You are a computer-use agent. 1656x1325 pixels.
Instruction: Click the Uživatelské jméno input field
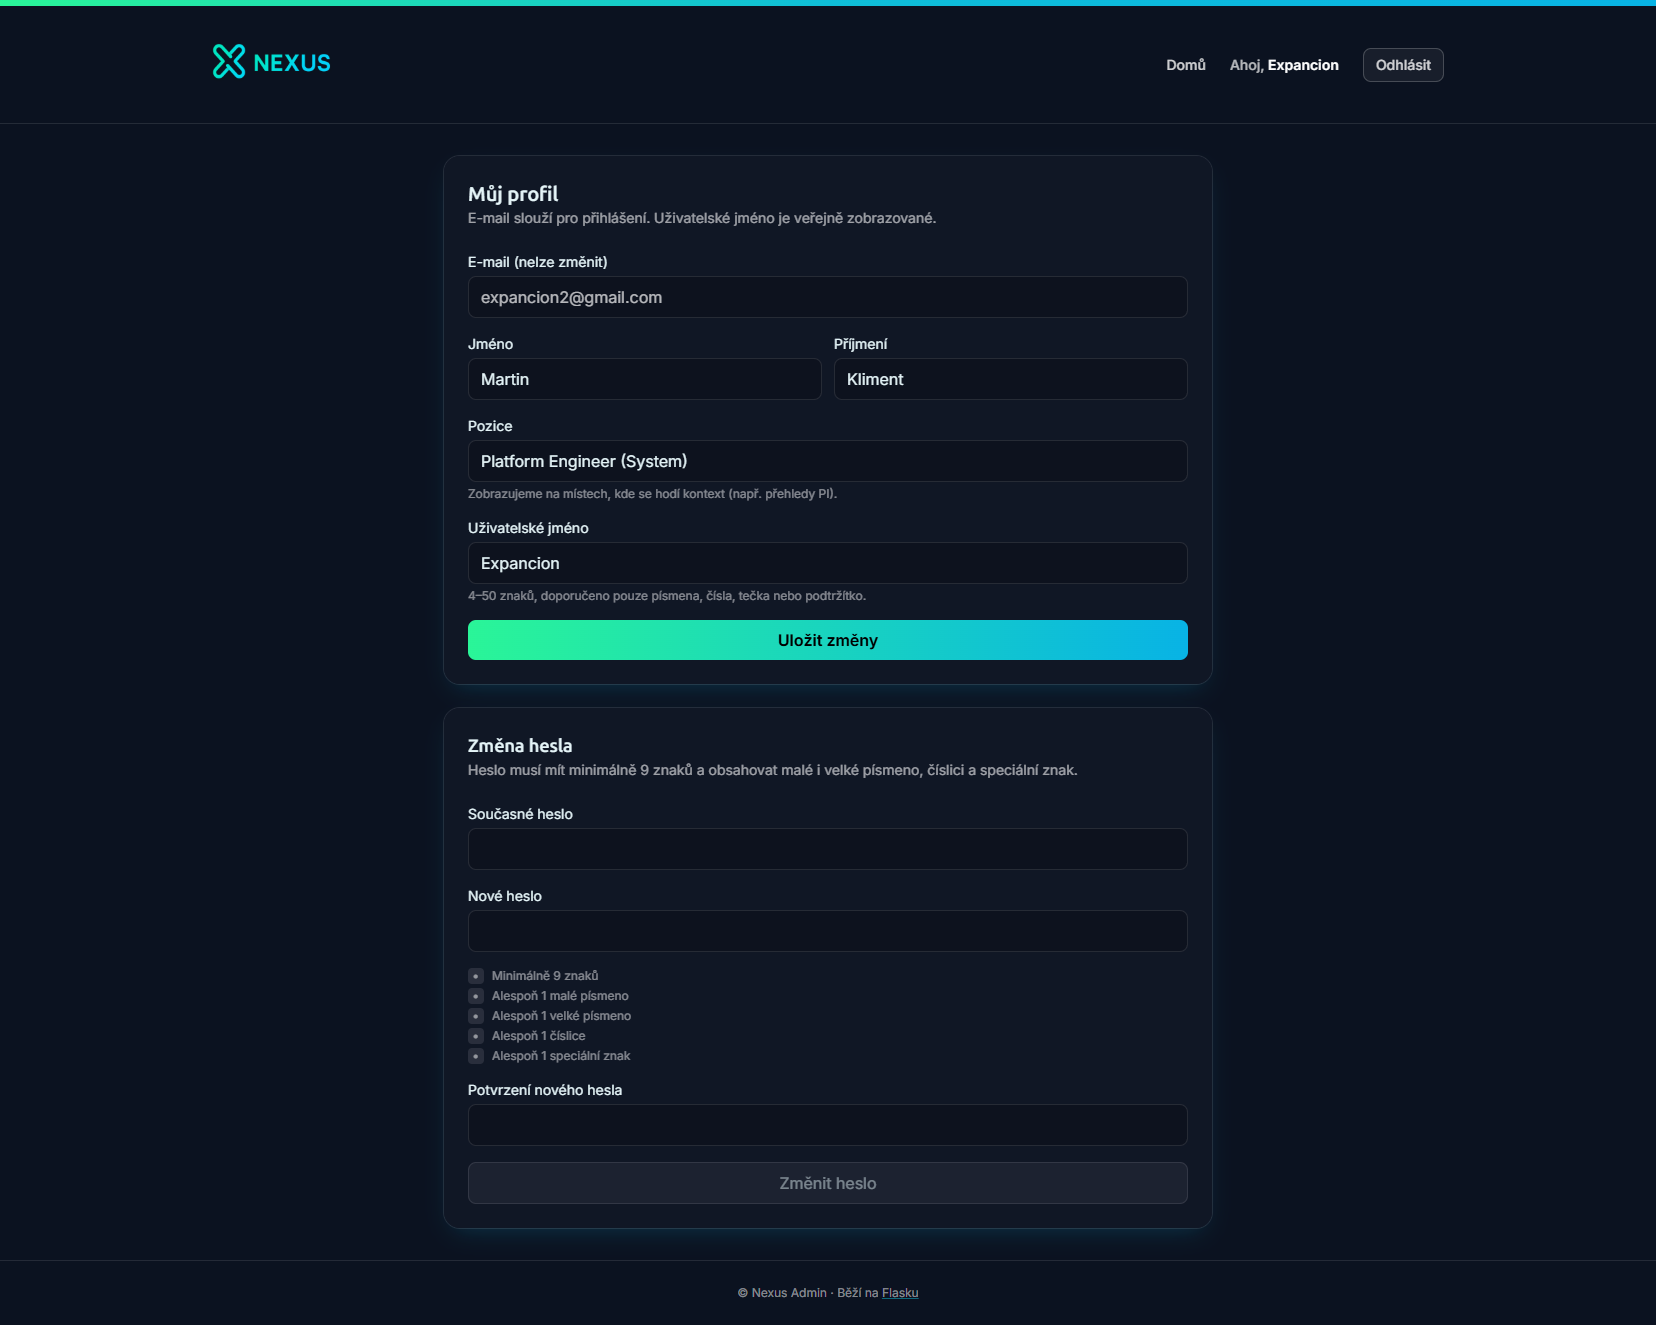pos(827,563)
